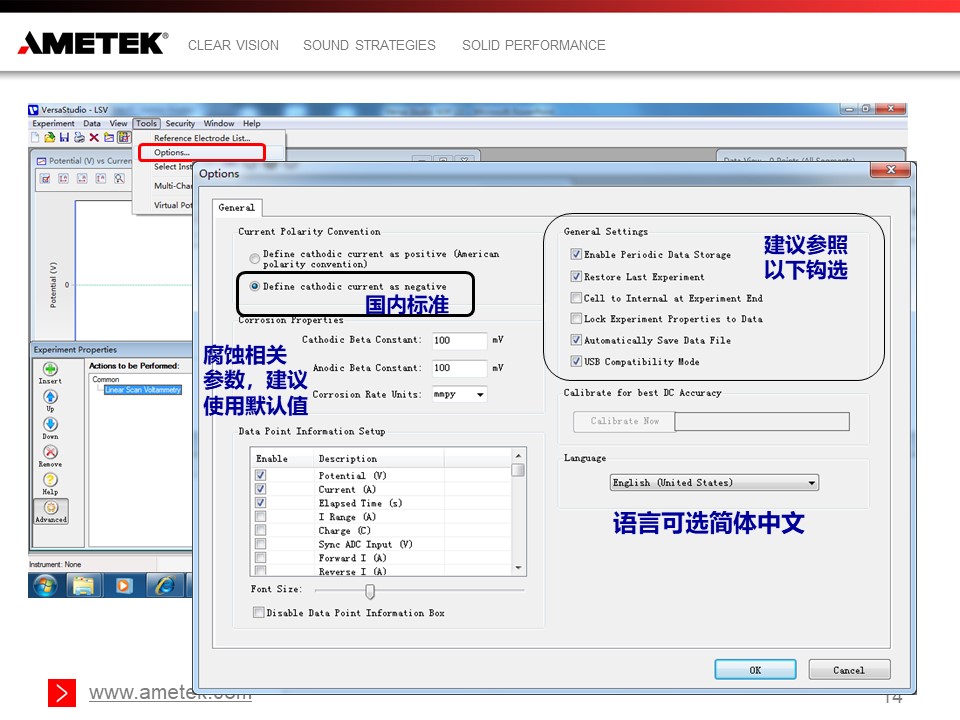
Task: Click the Down arrow action icon
Action: 50,424
